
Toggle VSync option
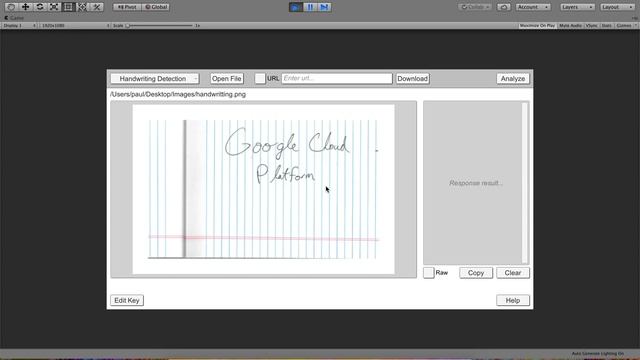[591, 26]
